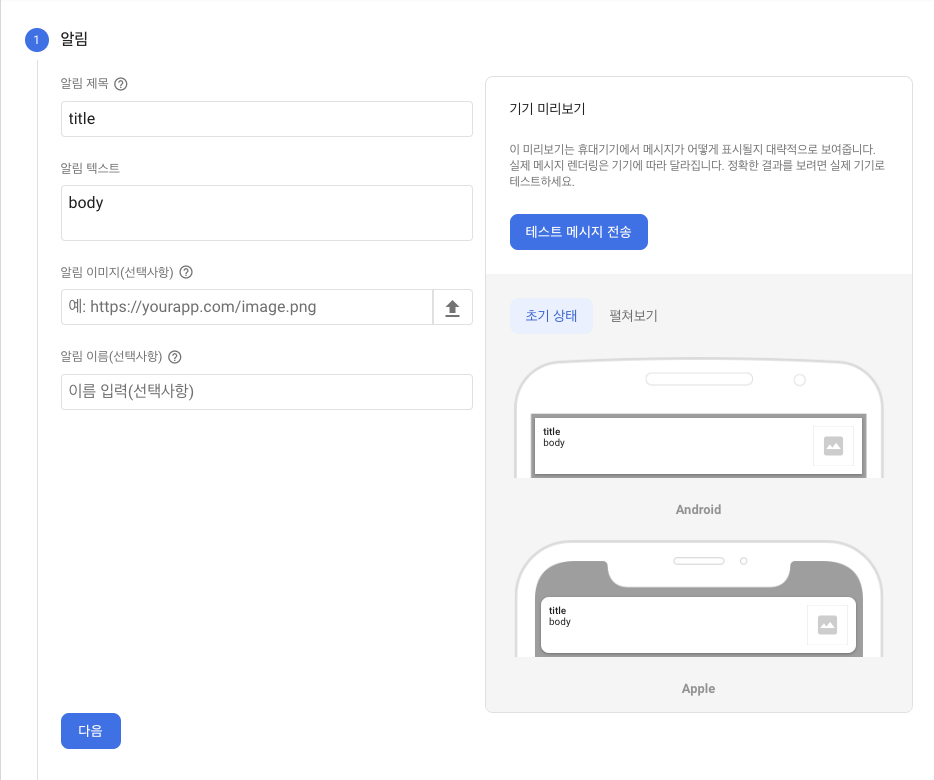Focus the 알림 텍스트 textarea containing body
Viewport: 934px width, 780px height.
(x=267, y=213)
